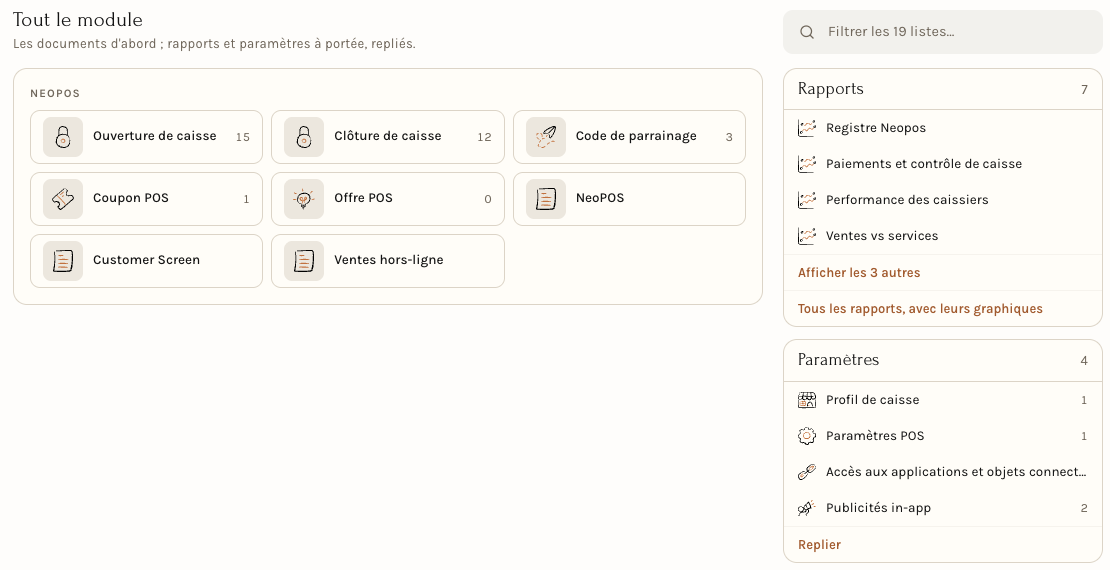The image size is (1110, 570).
Task: Open the Paramètres POS setting
Action: (x=943, y=436)
